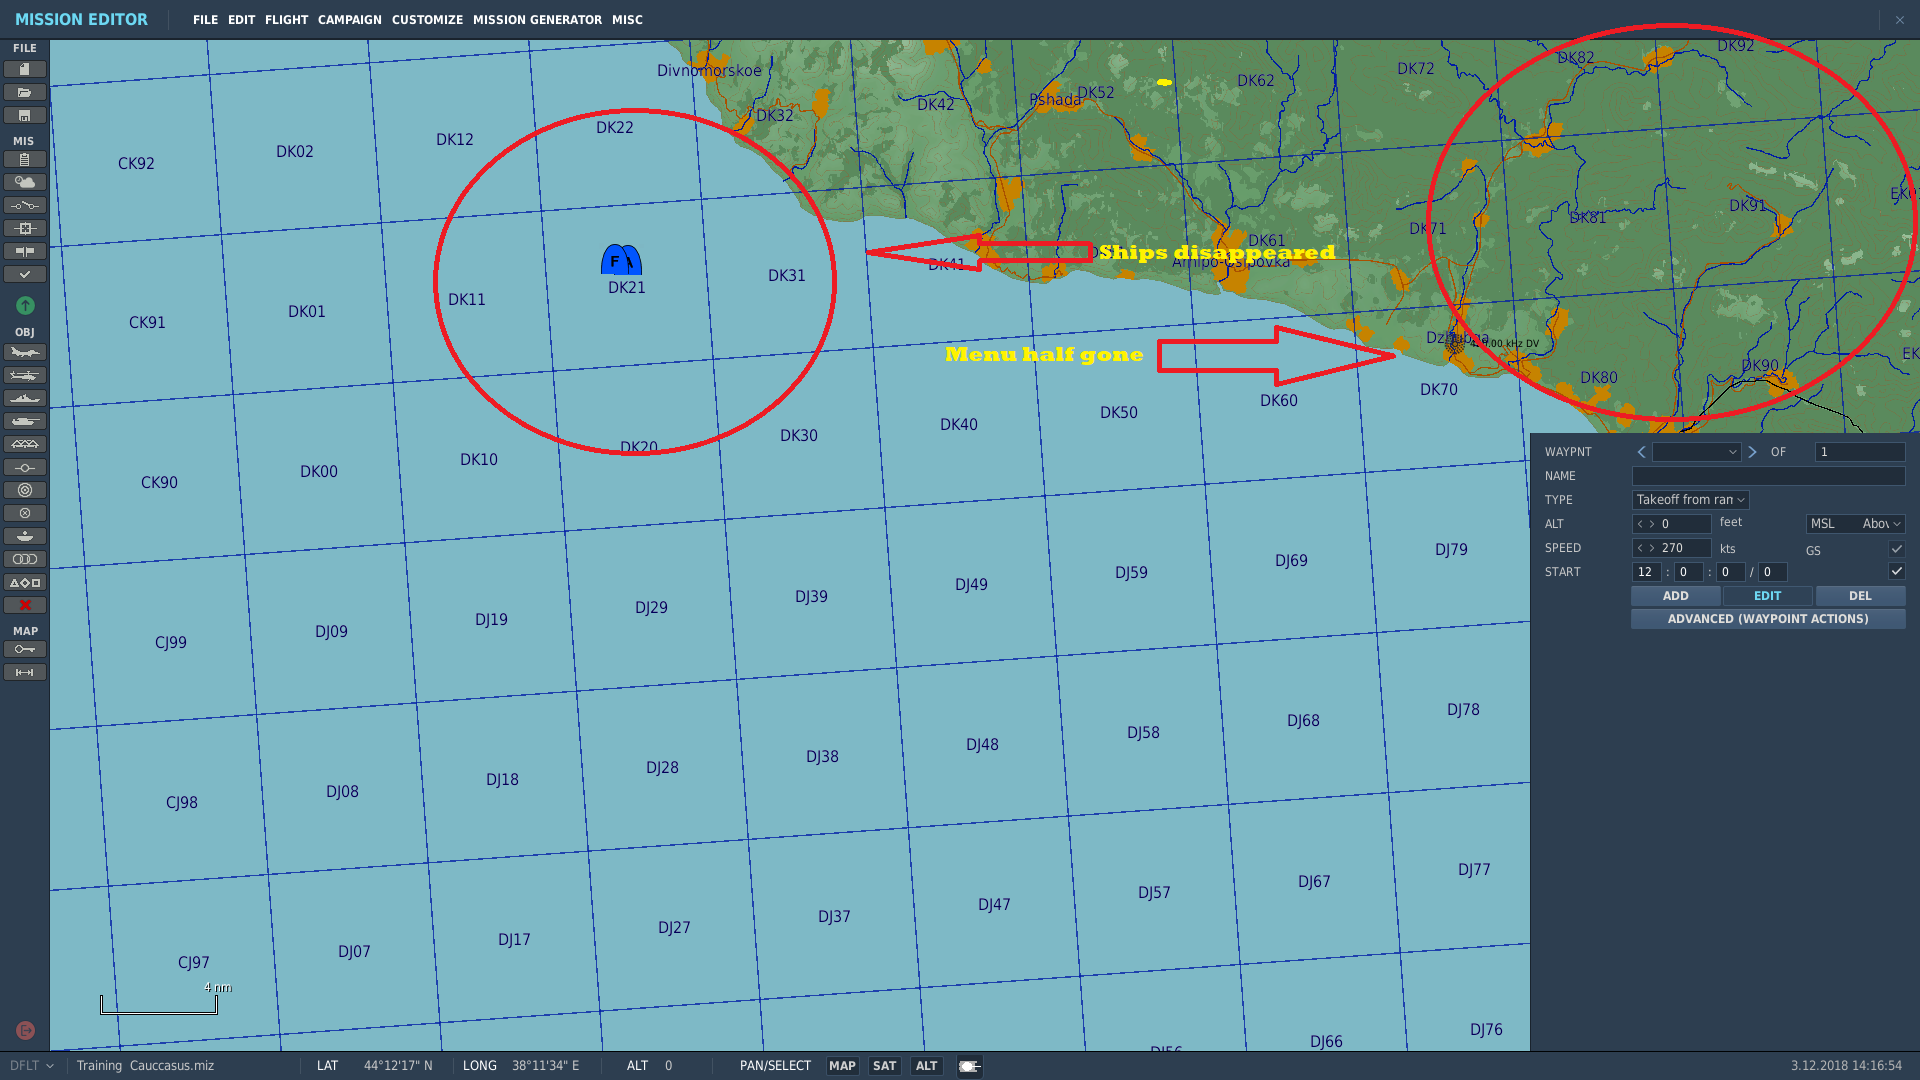Open the MISC menu
Screen dimensions: 1920x1080
pyautogui.click(x=627, y=20)
